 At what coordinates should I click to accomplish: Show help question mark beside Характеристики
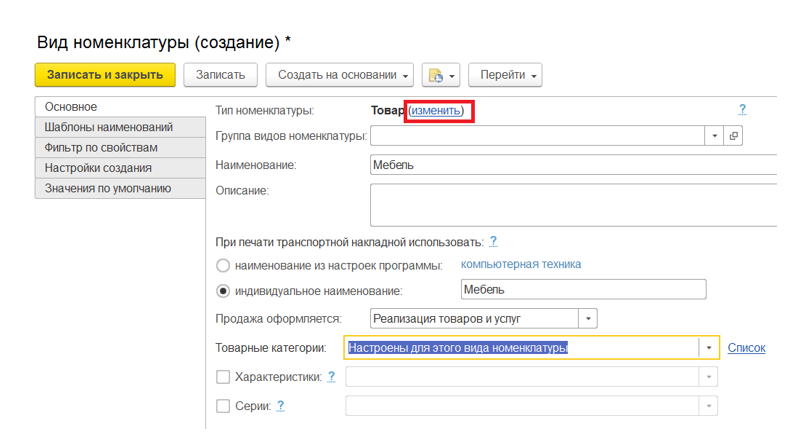331,377
